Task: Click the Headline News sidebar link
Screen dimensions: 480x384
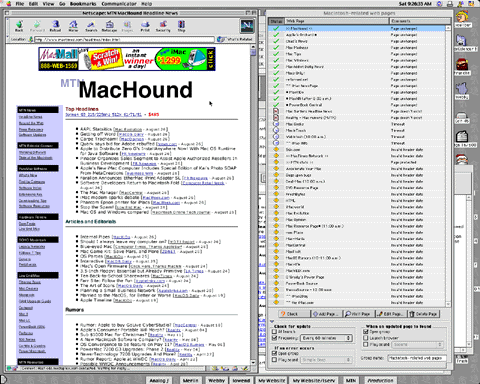Action: pos(30,117)
